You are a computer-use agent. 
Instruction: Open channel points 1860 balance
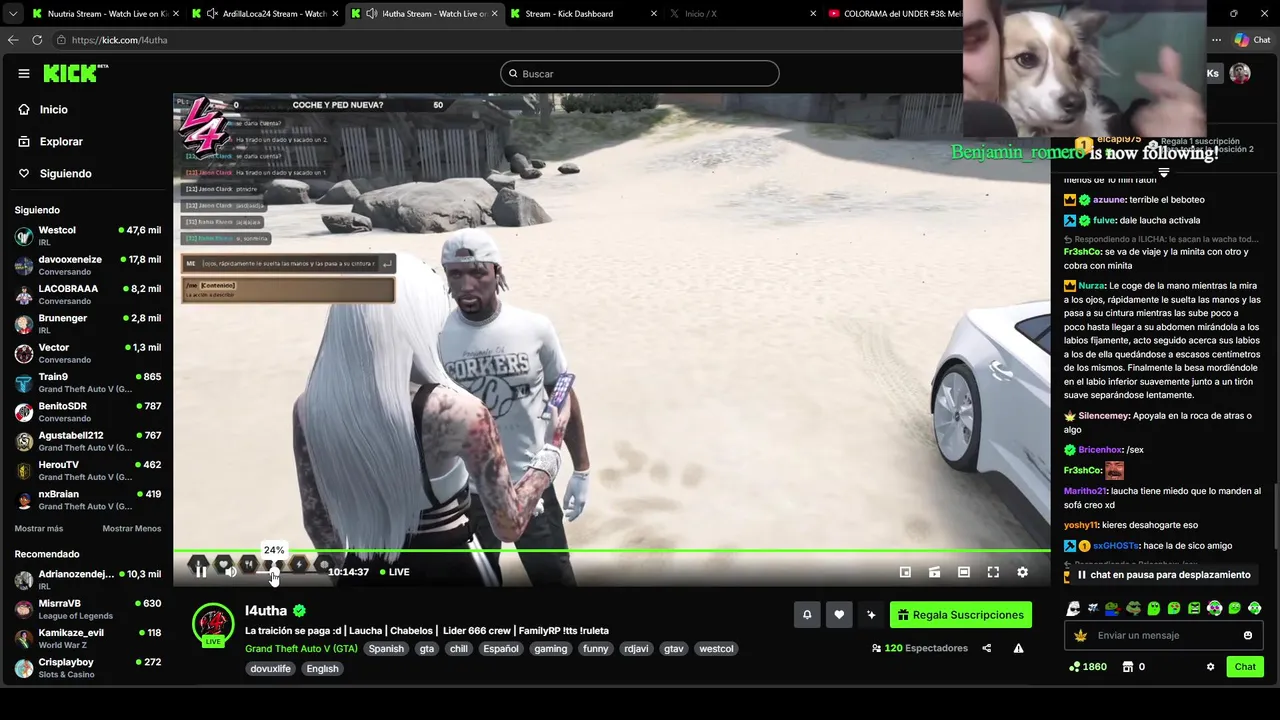[1088, 667]
